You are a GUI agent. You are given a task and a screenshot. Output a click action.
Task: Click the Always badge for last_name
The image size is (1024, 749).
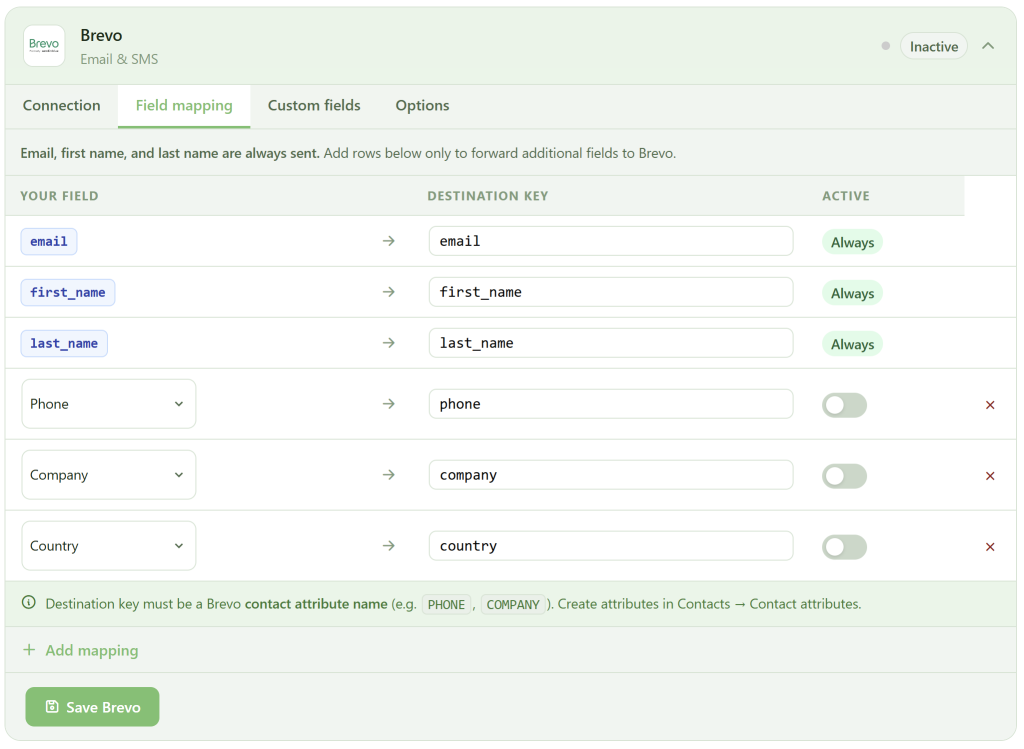852,344
